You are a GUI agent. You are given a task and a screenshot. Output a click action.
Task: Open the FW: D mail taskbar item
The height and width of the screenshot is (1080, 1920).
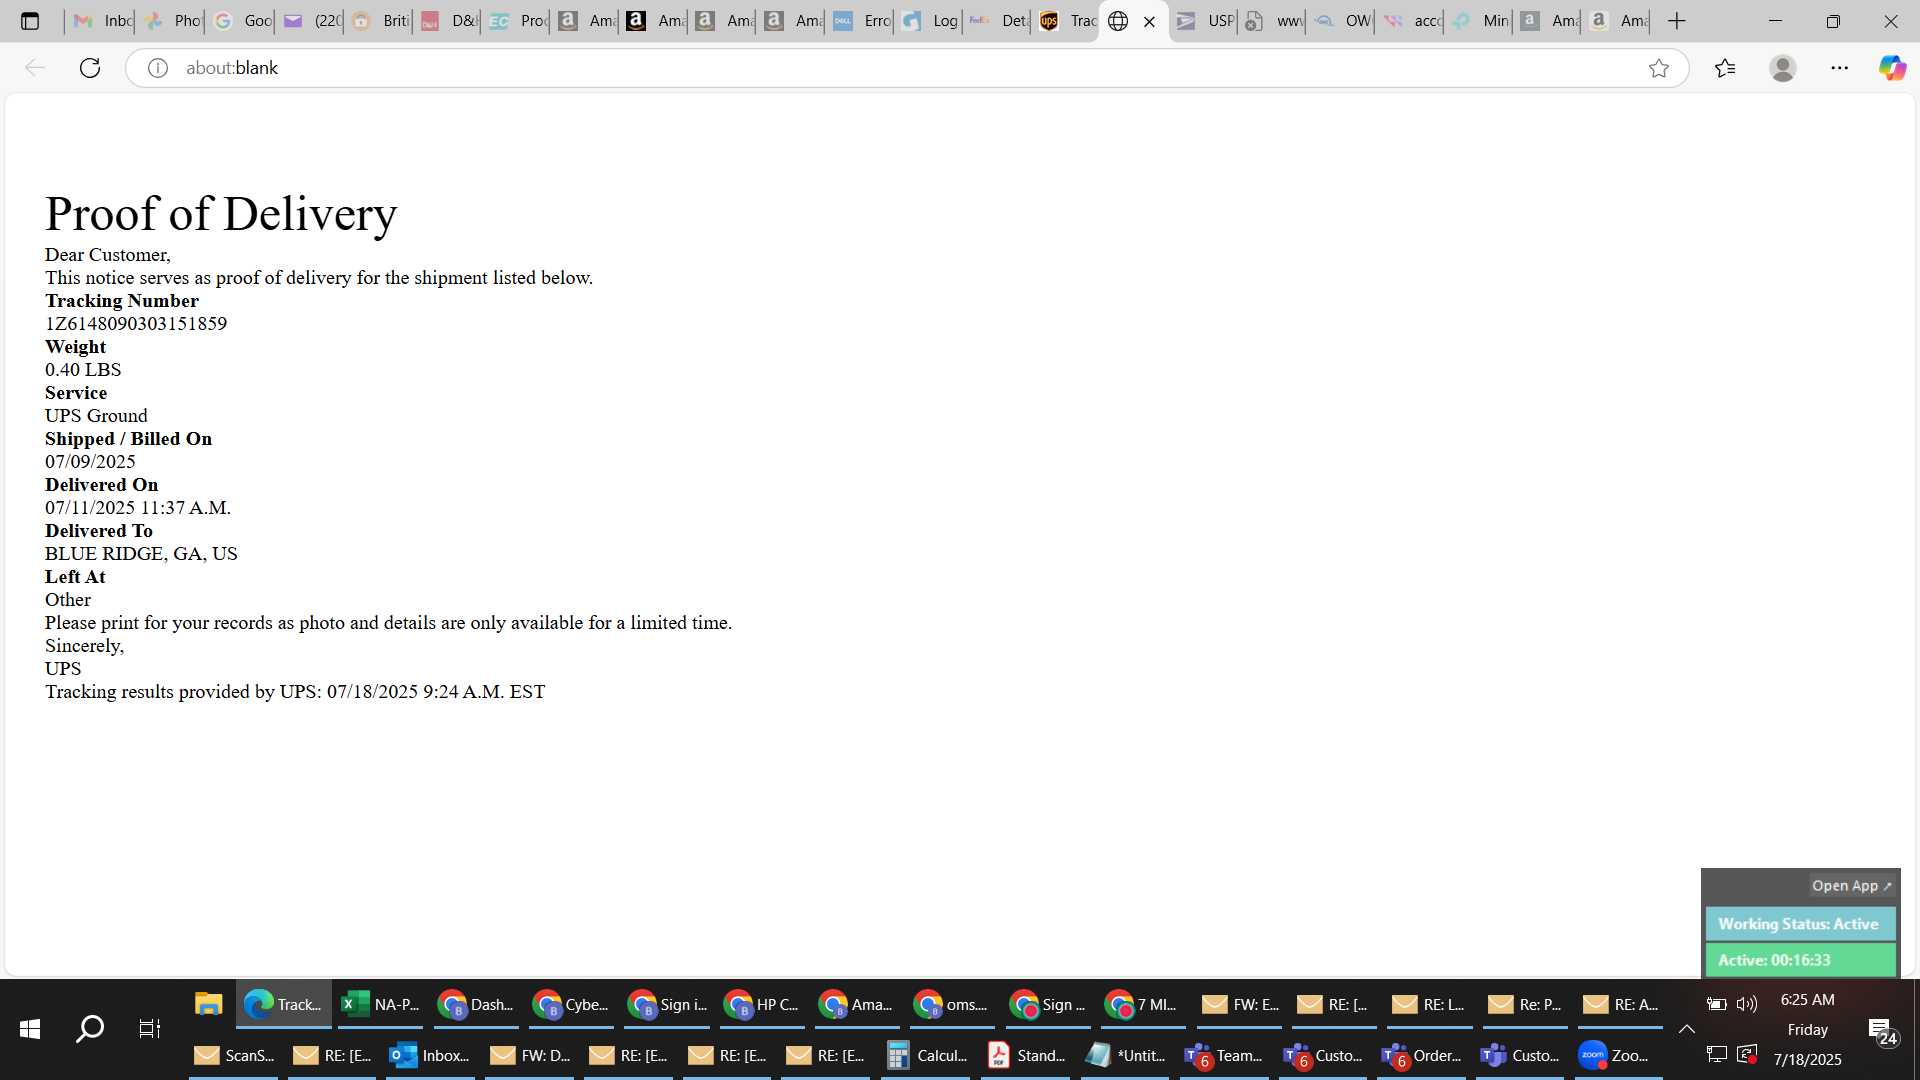[531, 1055]
